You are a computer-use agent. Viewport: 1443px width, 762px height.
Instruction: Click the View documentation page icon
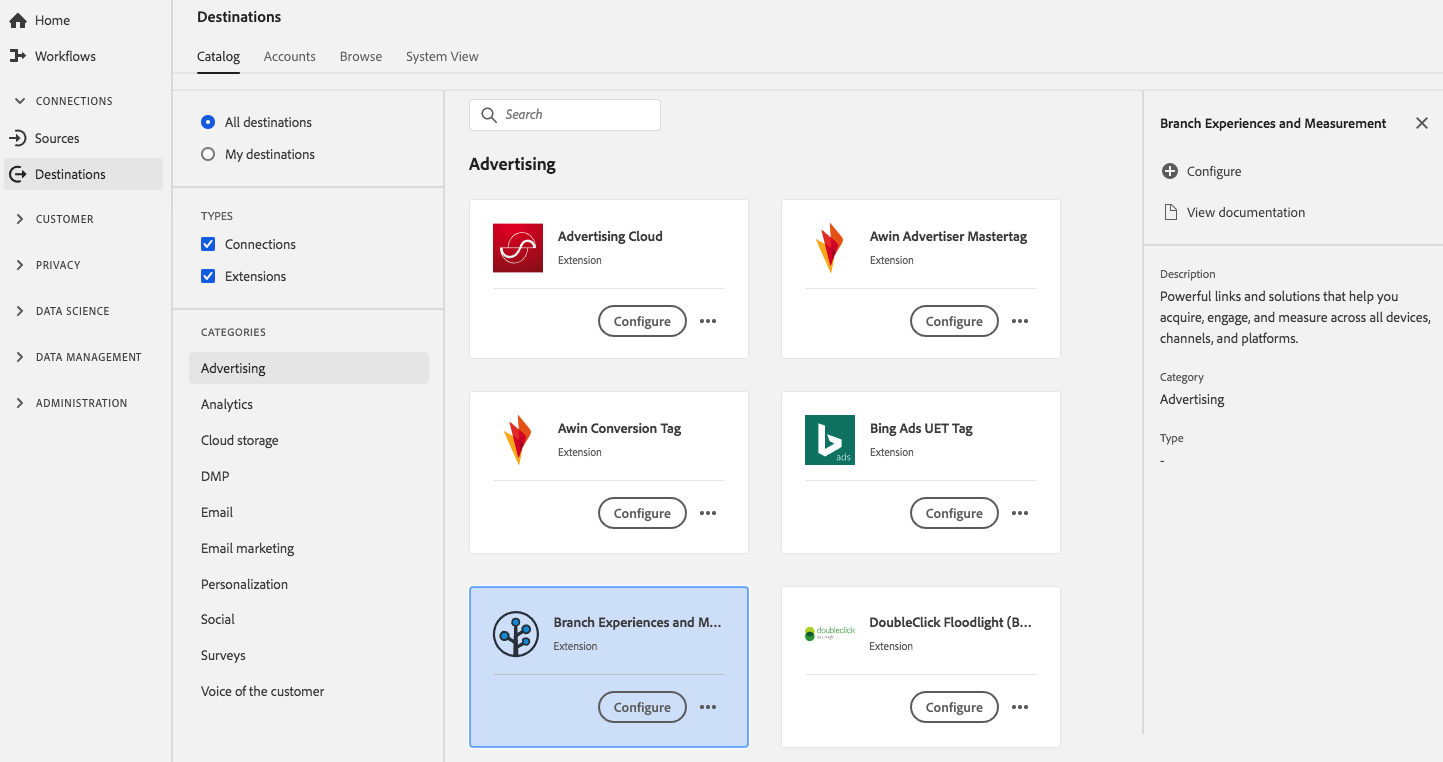pyautogui.click(x=1170, y=212)
